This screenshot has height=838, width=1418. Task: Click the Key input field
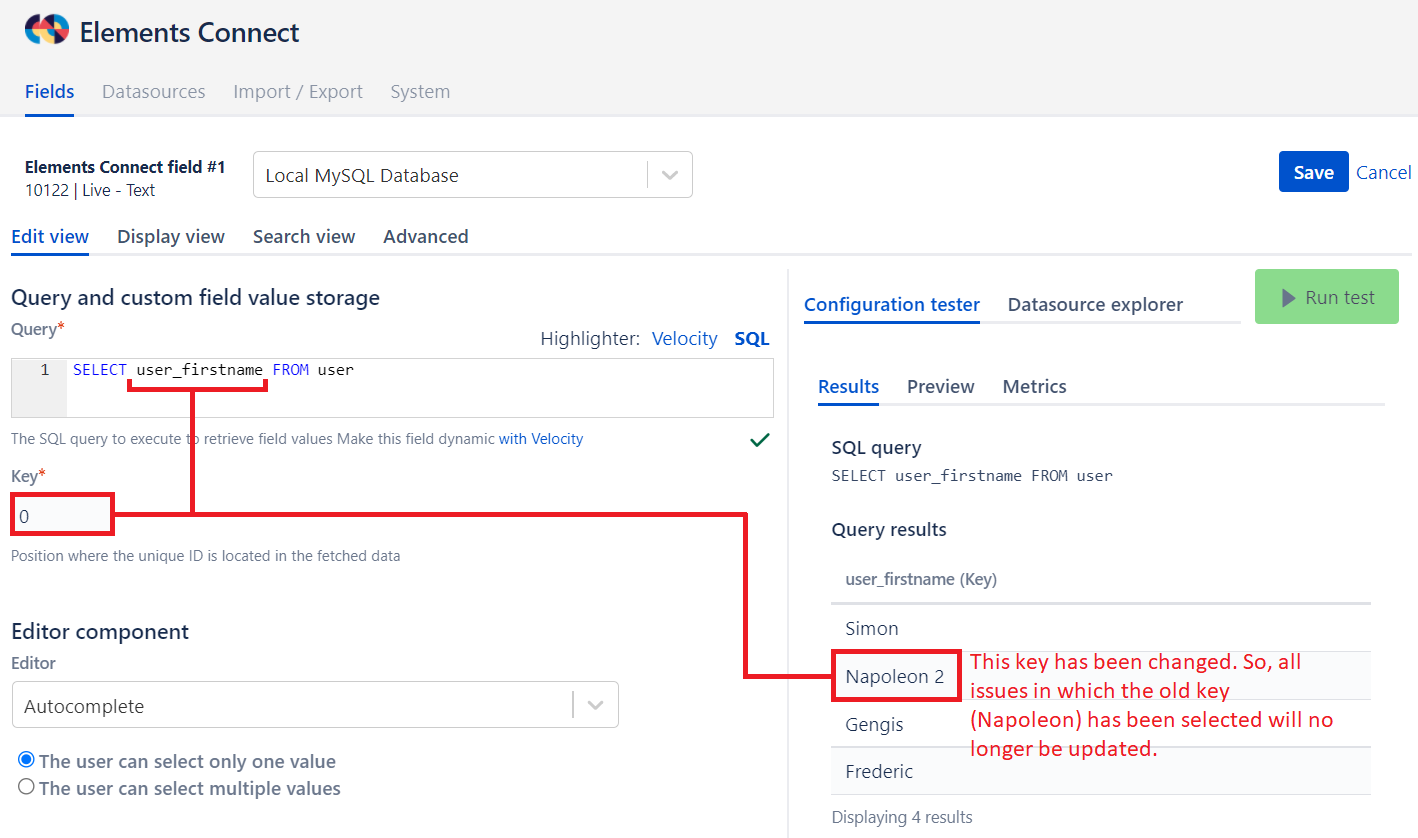pyautogui.click(x=62, y=516)
